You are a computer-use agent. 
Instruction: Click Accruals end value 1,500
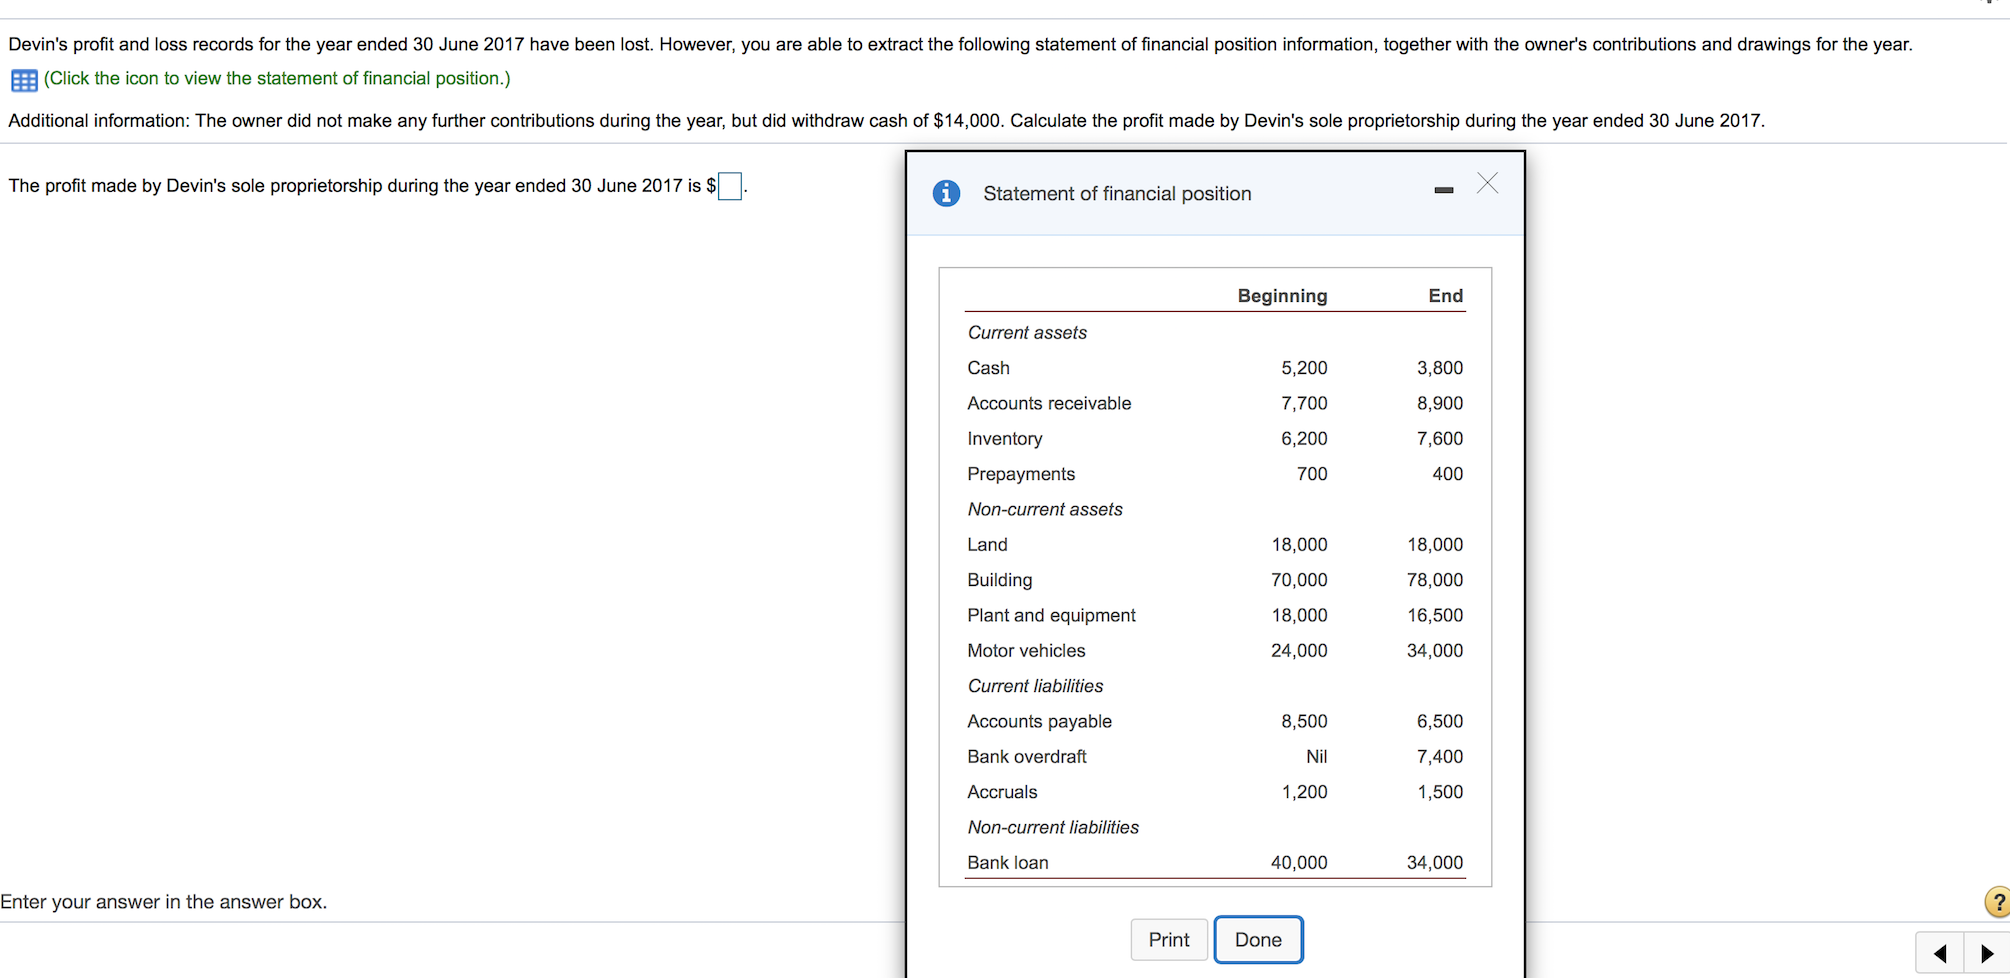tap(1439, 792)
